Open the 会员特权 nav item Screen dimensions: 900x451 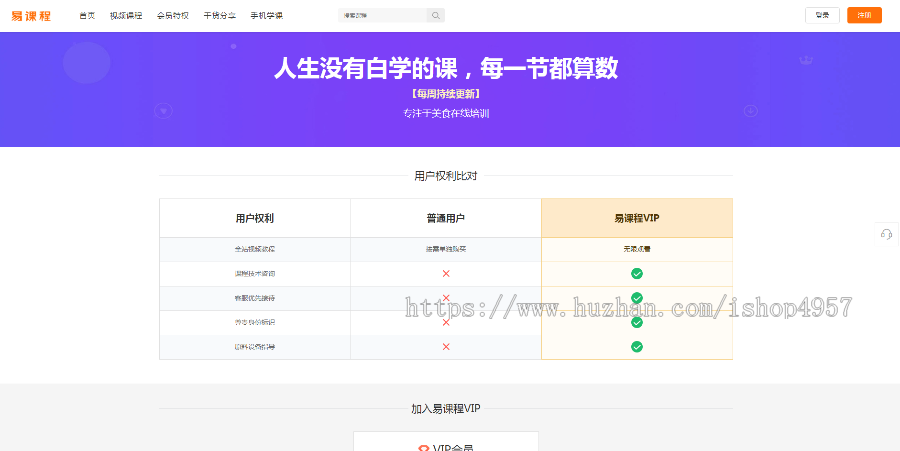point(173,15)
